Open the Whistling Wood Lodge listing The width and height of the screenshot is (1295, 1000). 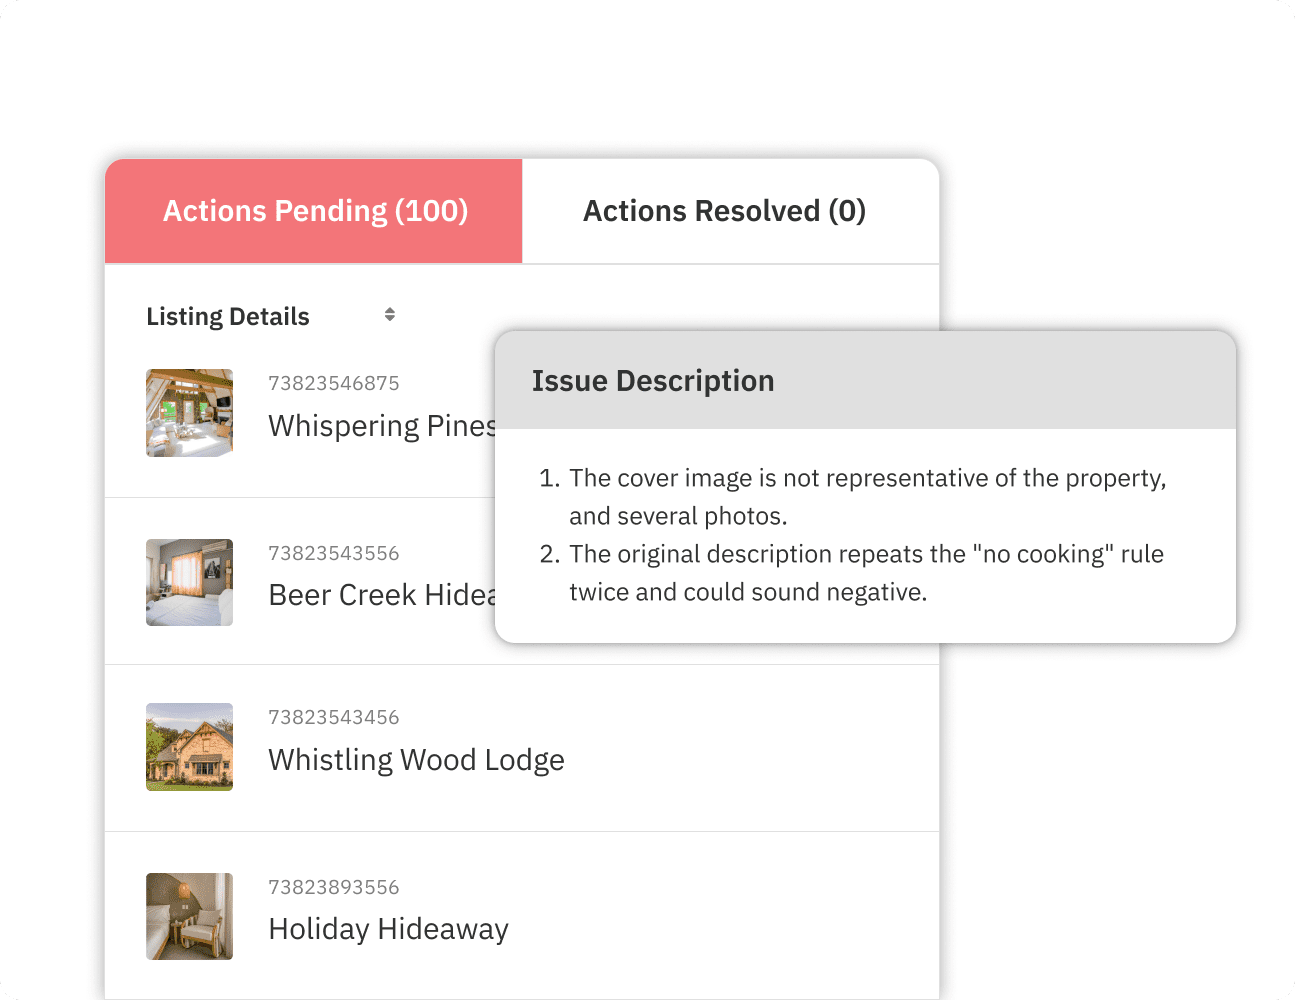tap(416, 760)
